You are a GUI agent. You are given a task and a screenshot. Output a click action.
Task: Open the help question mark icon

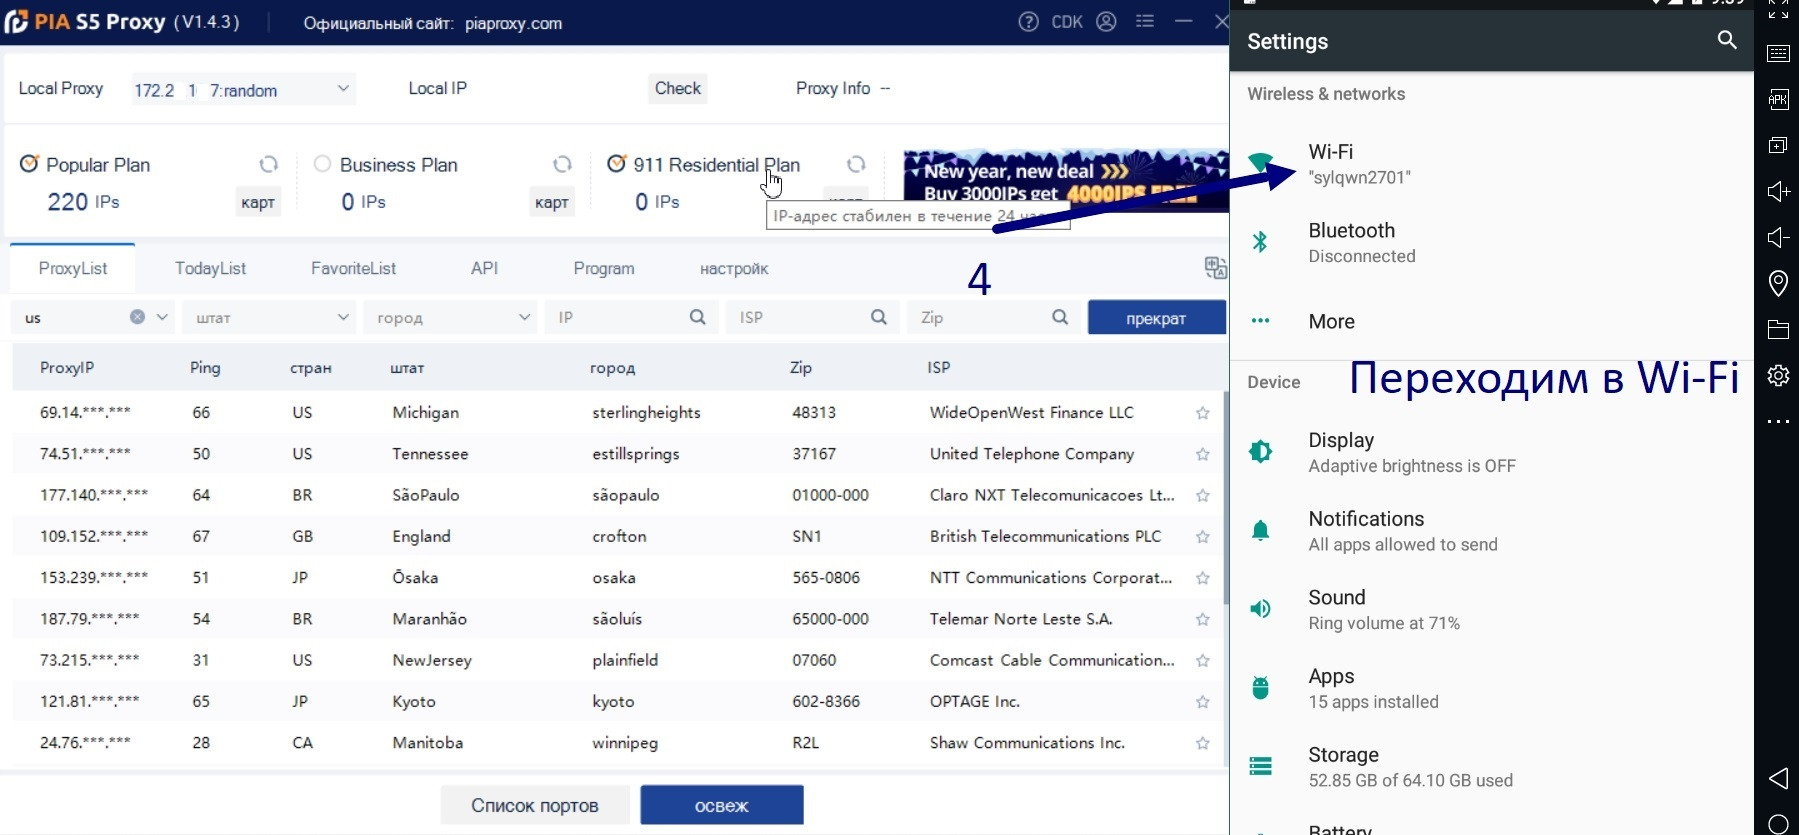1028,22
